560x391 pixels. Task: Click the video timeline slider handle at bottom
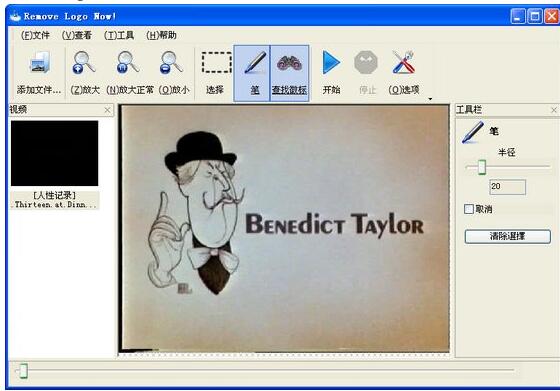pos(23,371)
